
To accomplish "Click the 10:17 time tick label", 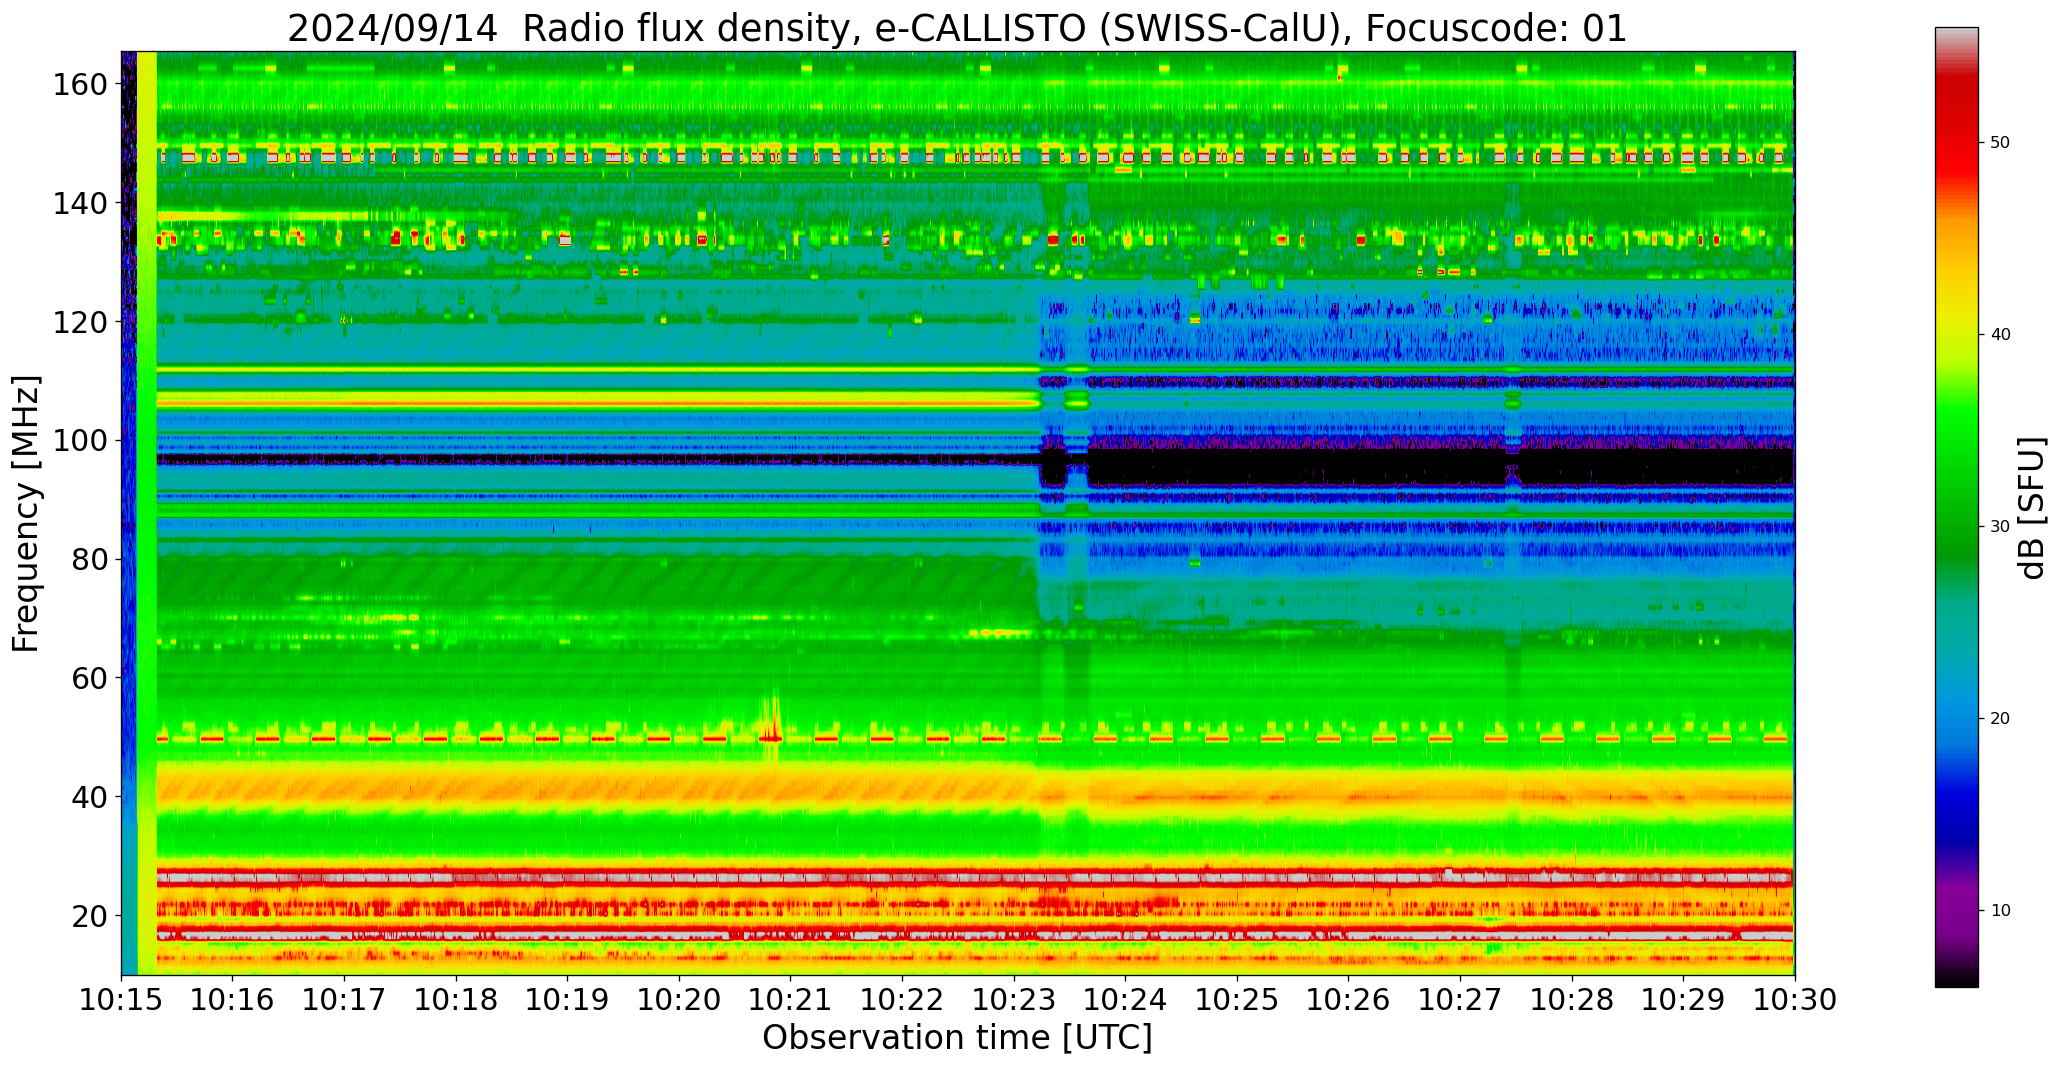I will [344, 999].
